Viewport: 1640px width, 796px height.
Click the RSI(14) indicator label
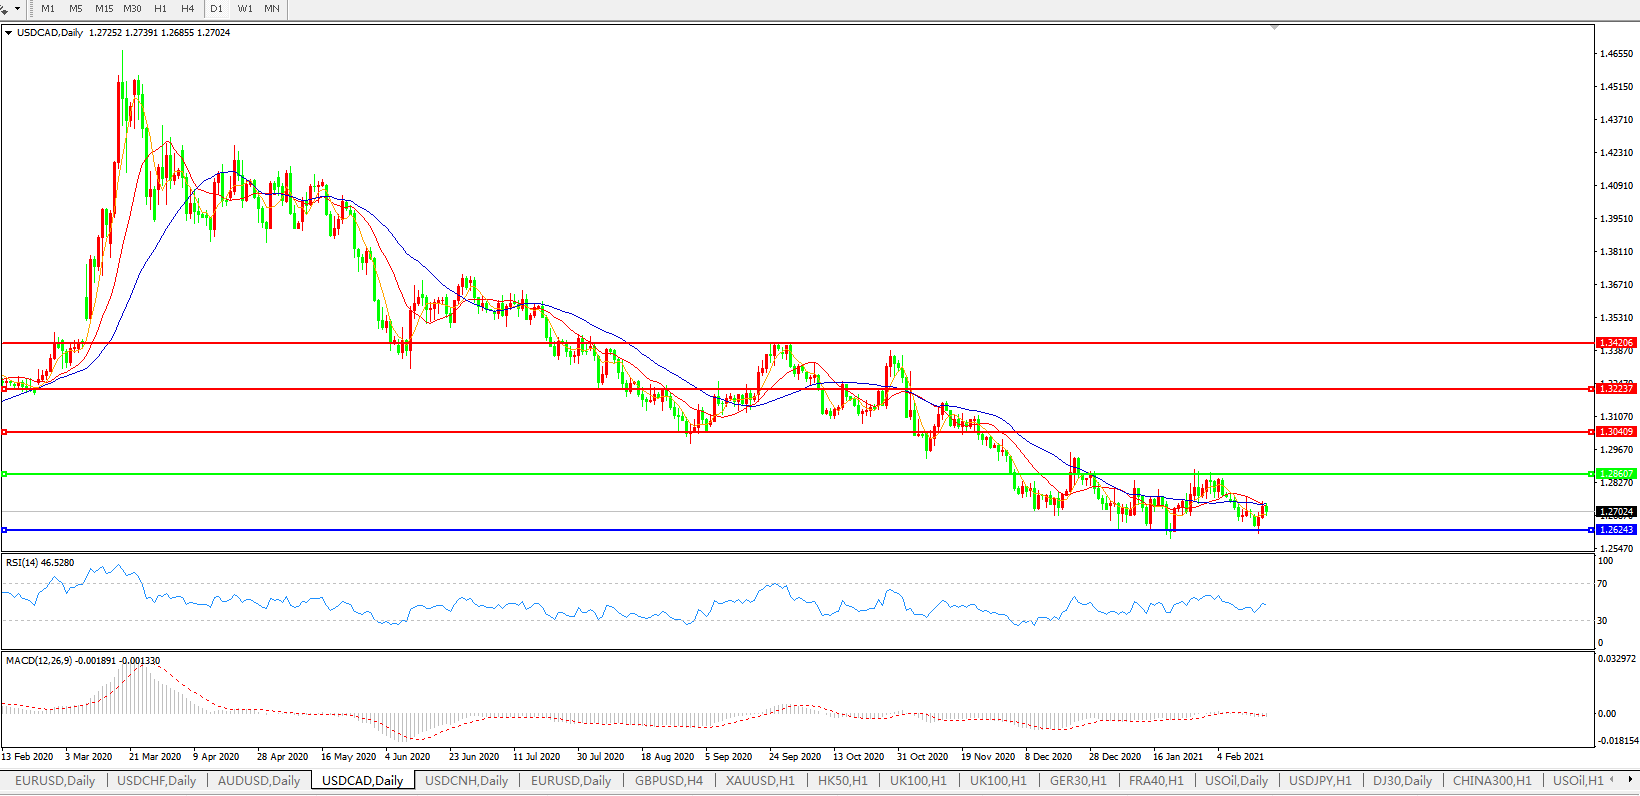tap(40, 563)
